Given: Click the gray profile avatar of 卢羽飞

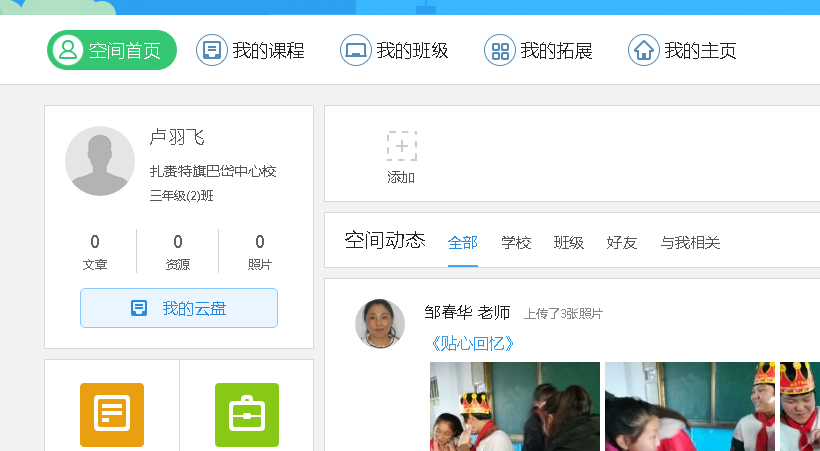Looking at the screenshot, I should [100, 161].
